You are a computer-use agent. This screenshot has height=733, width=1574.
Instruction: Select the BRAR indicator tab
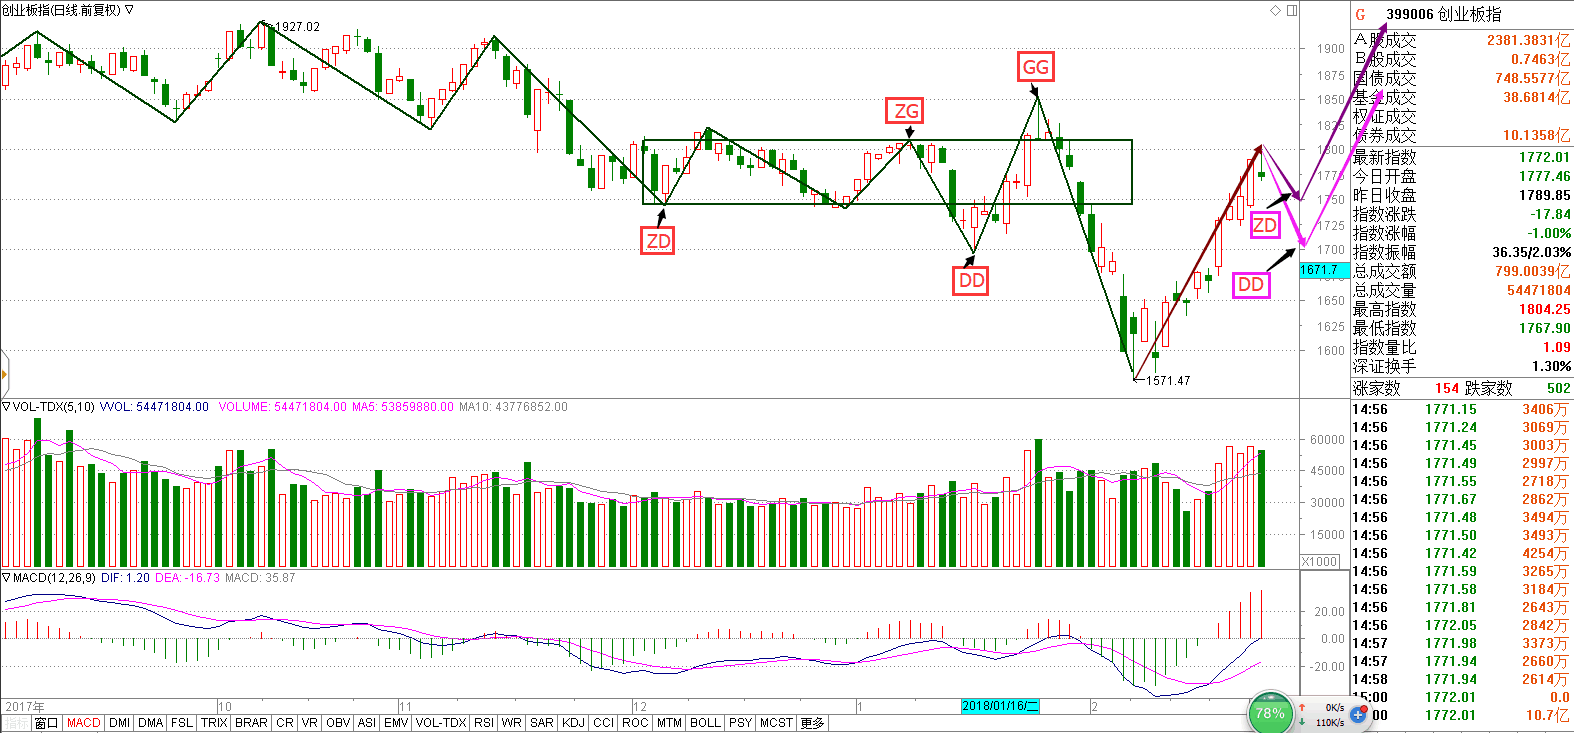(251, 723)
